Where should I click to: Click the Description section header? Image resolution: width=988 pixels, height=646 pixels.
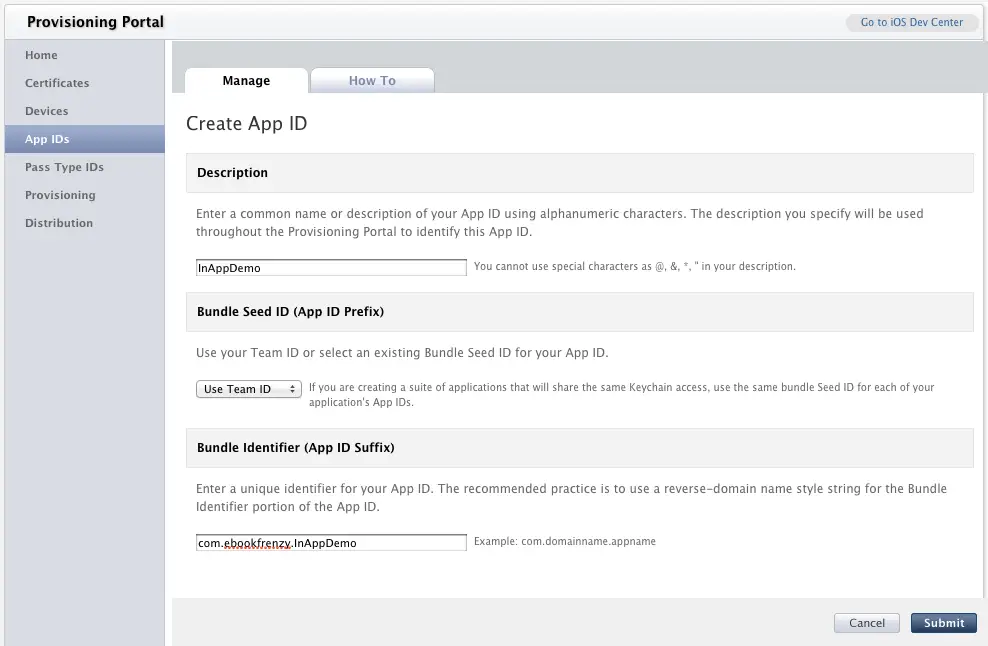(232, 172)
